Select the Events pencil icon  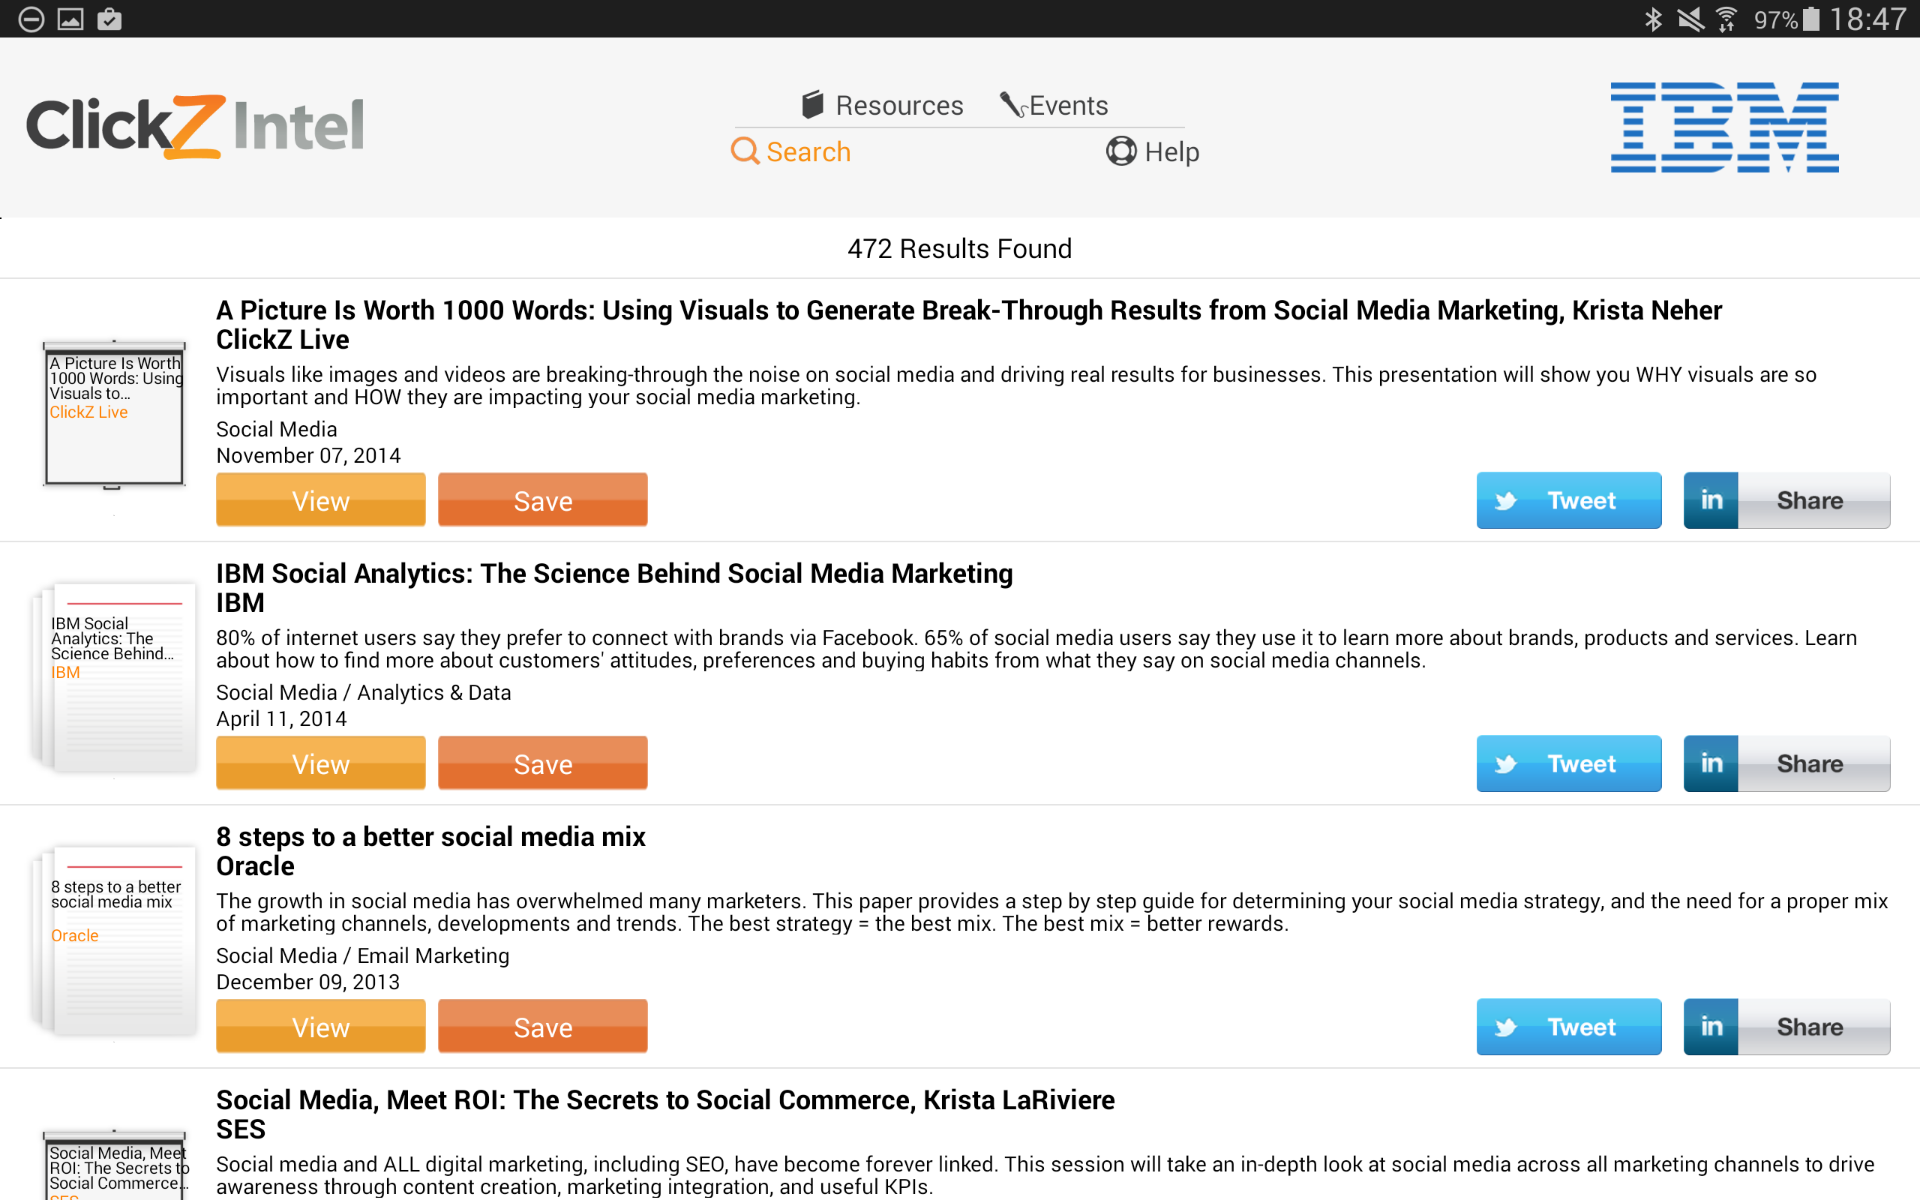click(x=1013, y=104)
